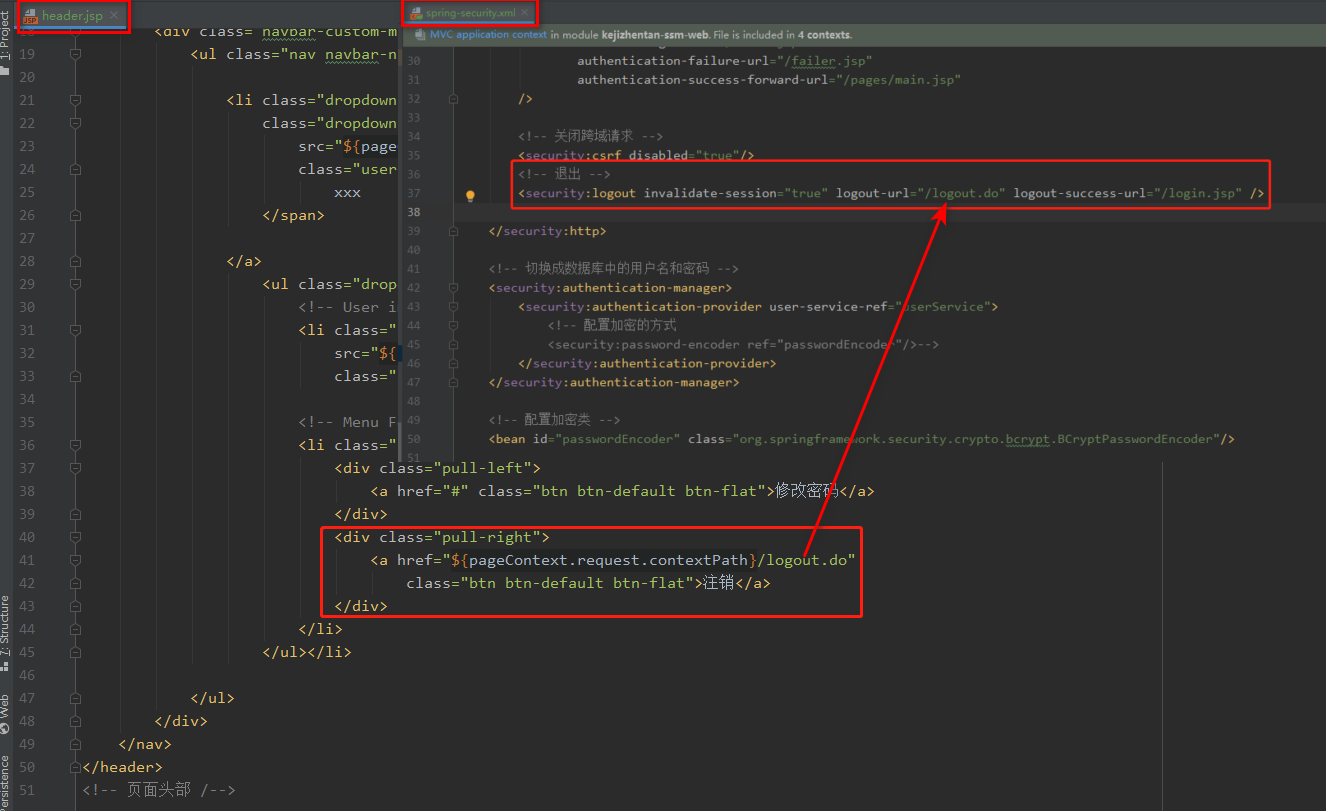Click the 关闭跨域请求 comment on line 34
Image resolution: width=1326 pixels, height=811 pixels.
point(590,136)
